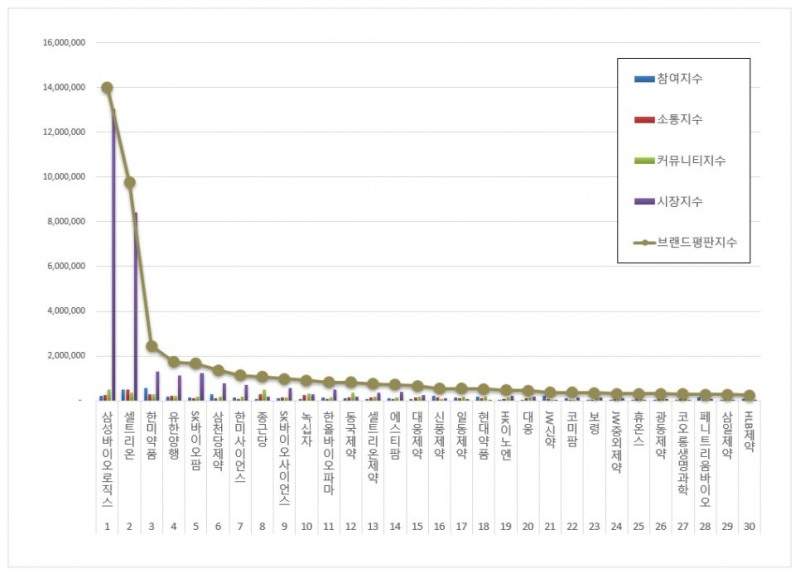The image size is (800, 573).
Task: Click the 한올바이오파마 category label
Action: click(x=329, y=453)
